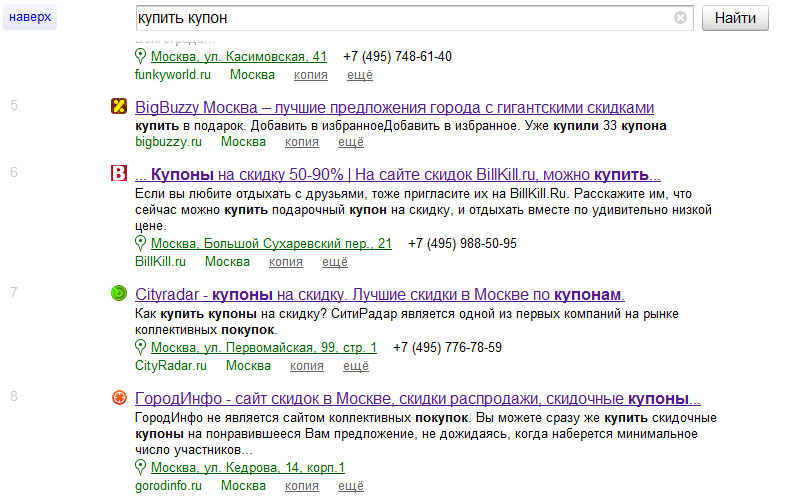
Task: Click the funkyworld.ru domain link
Action: click(x=173, y=75)
